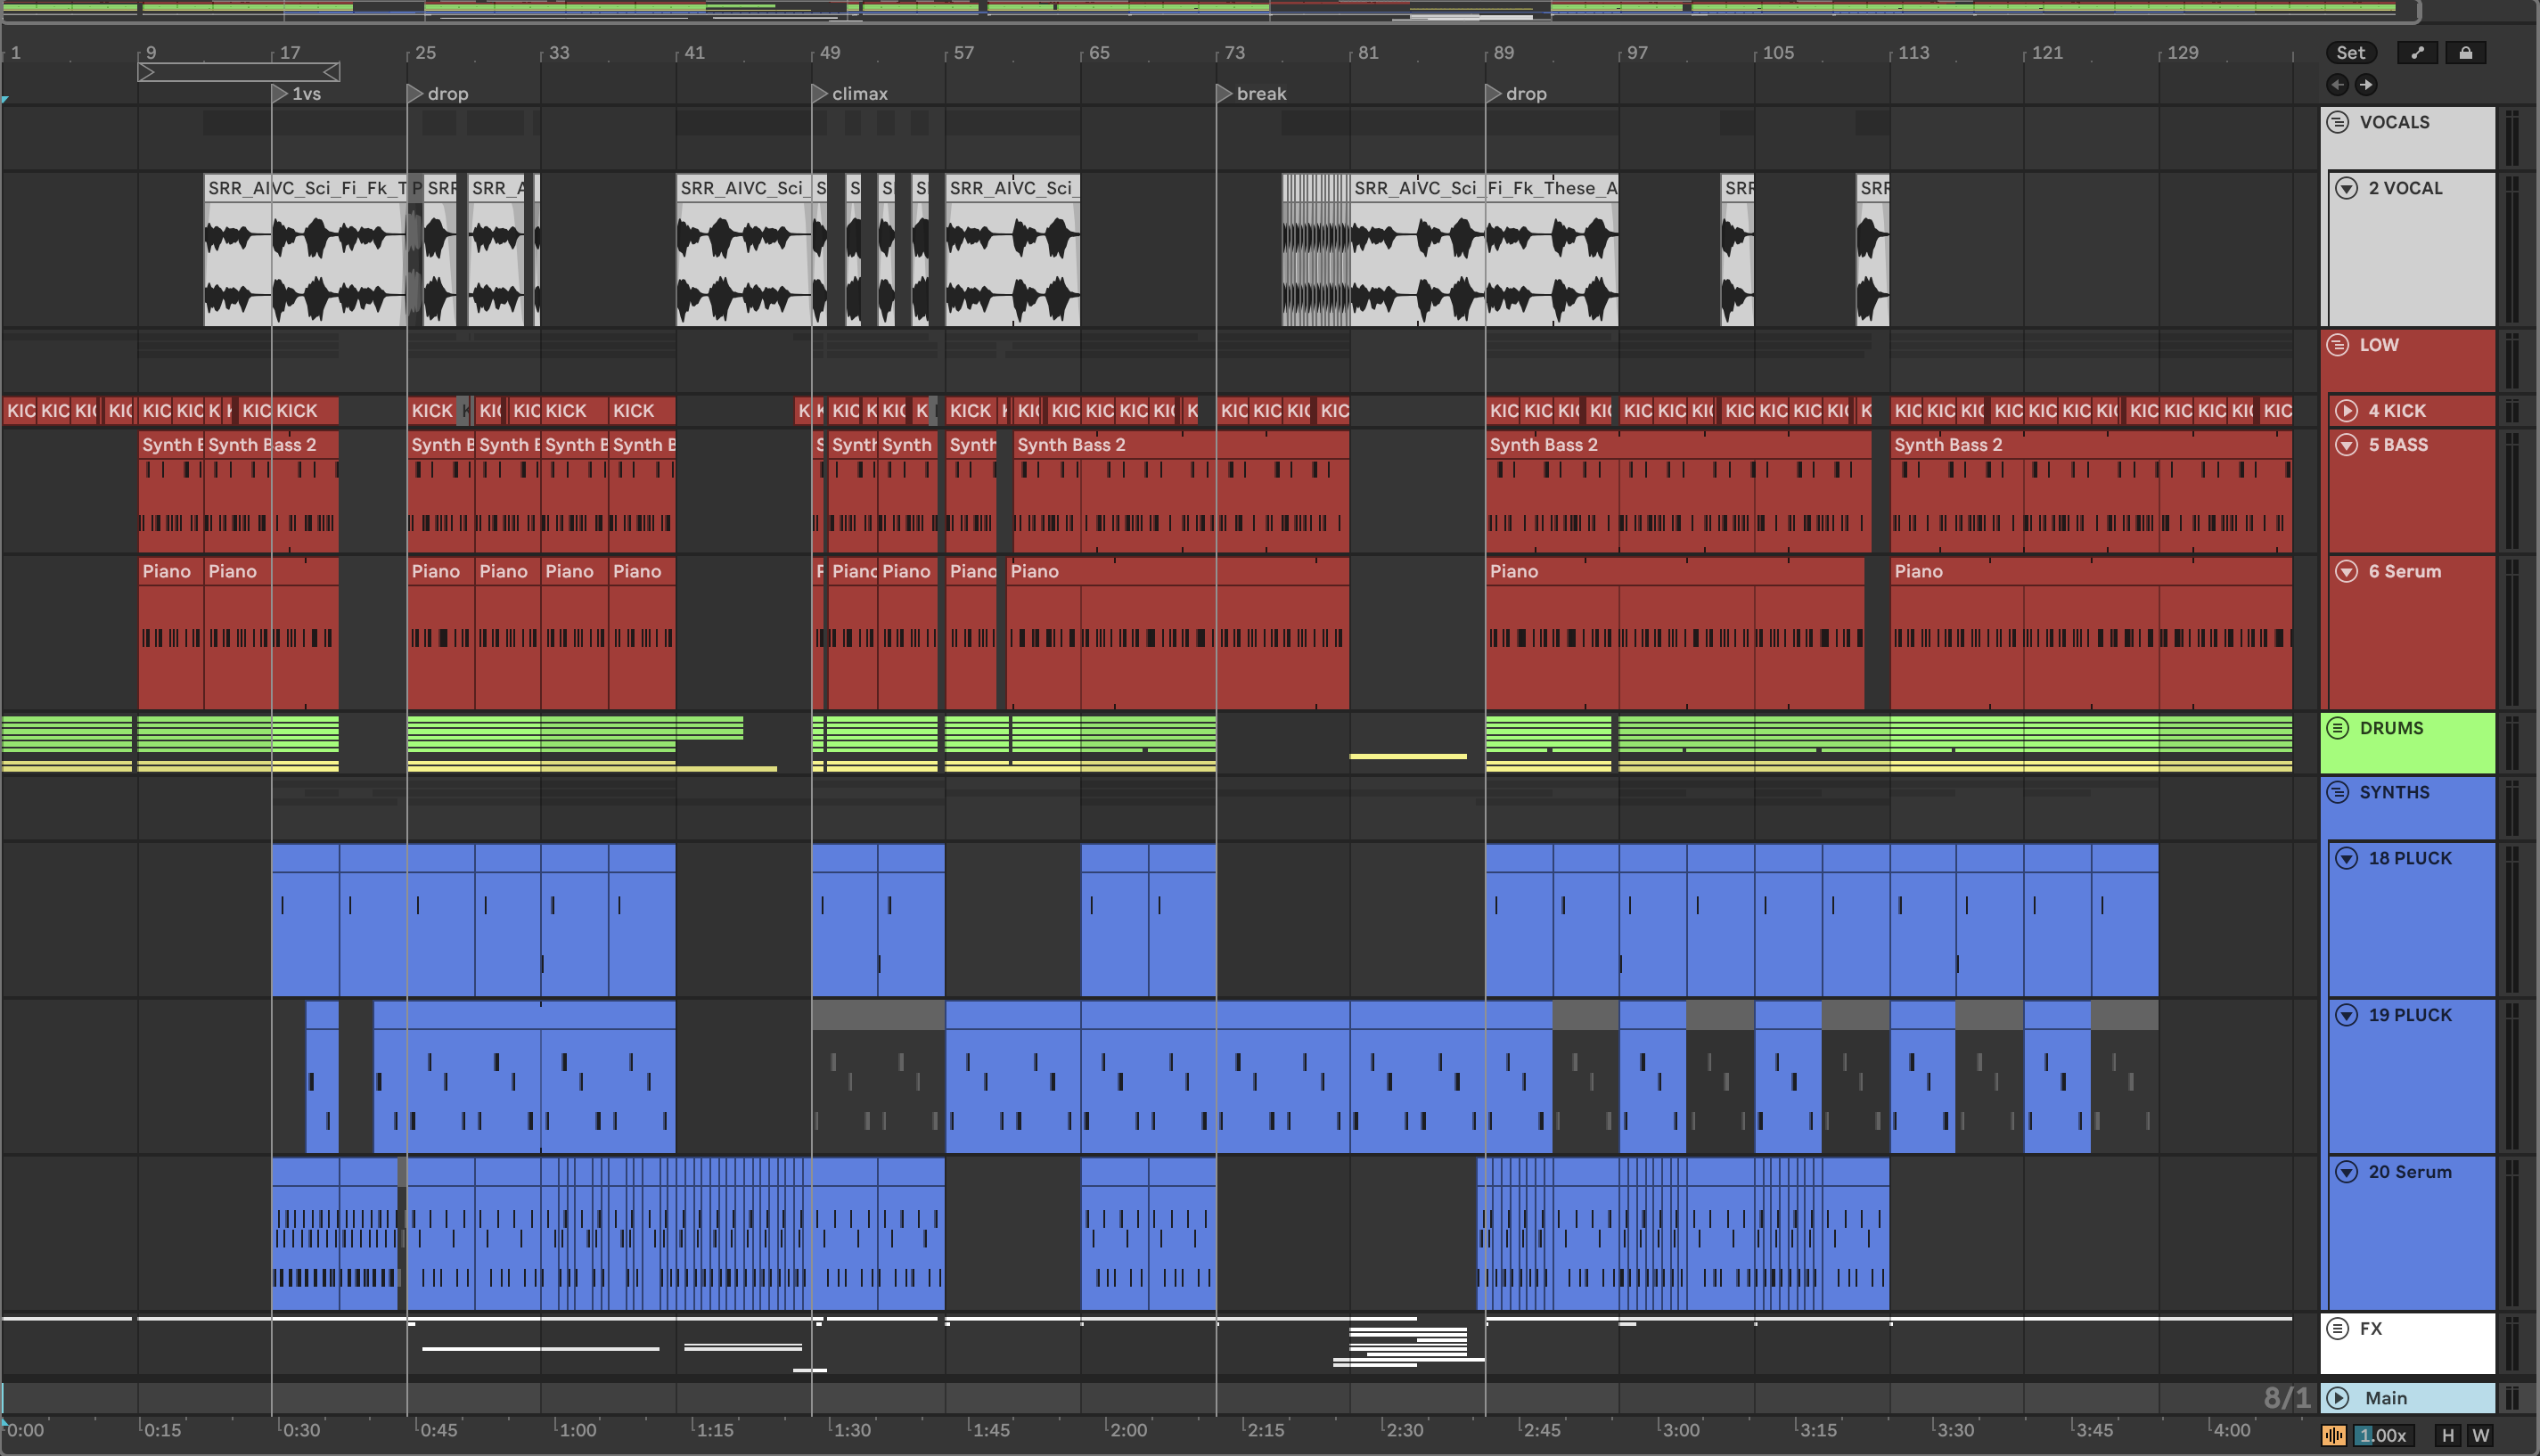The image size is (2540, 1456).
Task: Select the 20 Serum track name
Action: pos(2409,1172)
